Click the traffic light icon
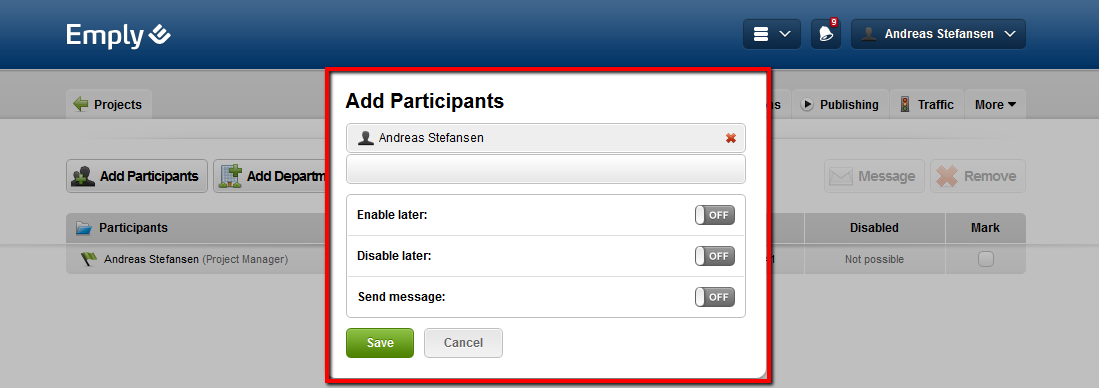The width and height of the screenshot is (1099, 388). [905, 104]
